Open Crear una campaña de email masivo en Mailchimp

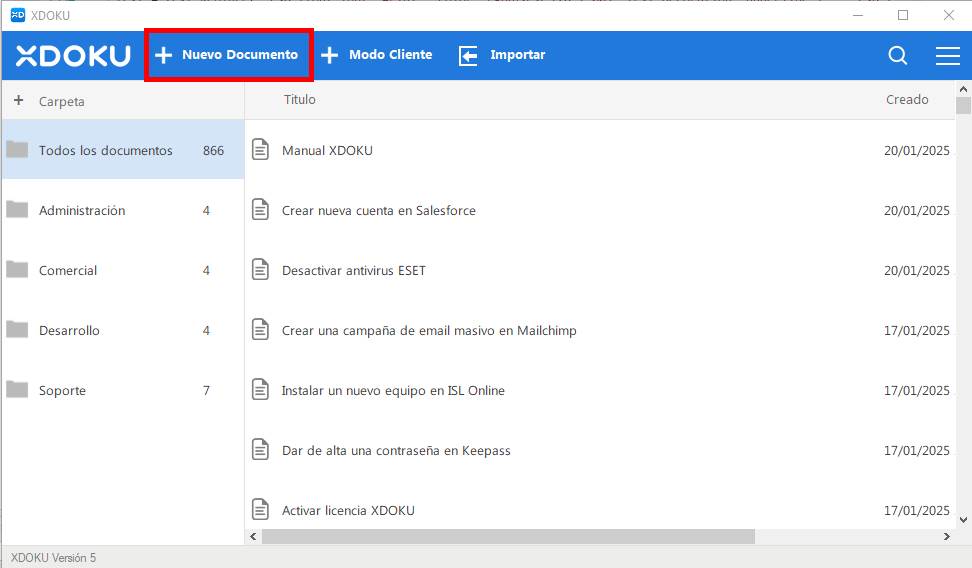(429, 331)
